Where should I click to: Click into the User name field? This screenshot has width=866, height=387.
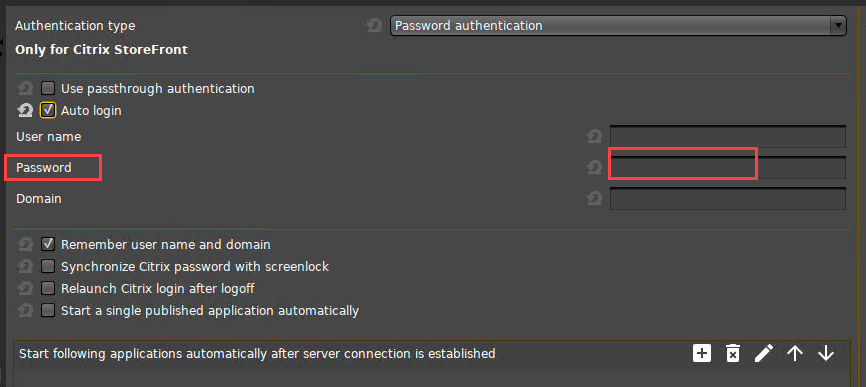pyautogui.click(x=727, y=136)
